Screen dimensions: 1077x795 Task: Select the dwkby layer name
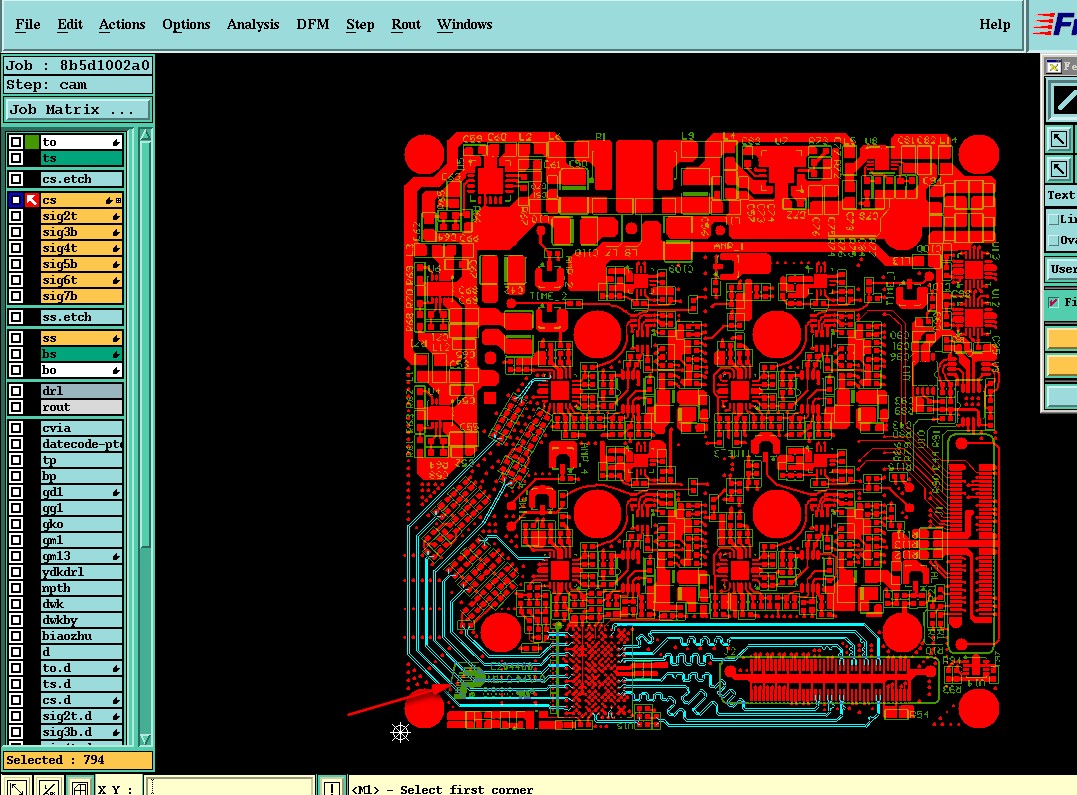click(x=81, y=620)
